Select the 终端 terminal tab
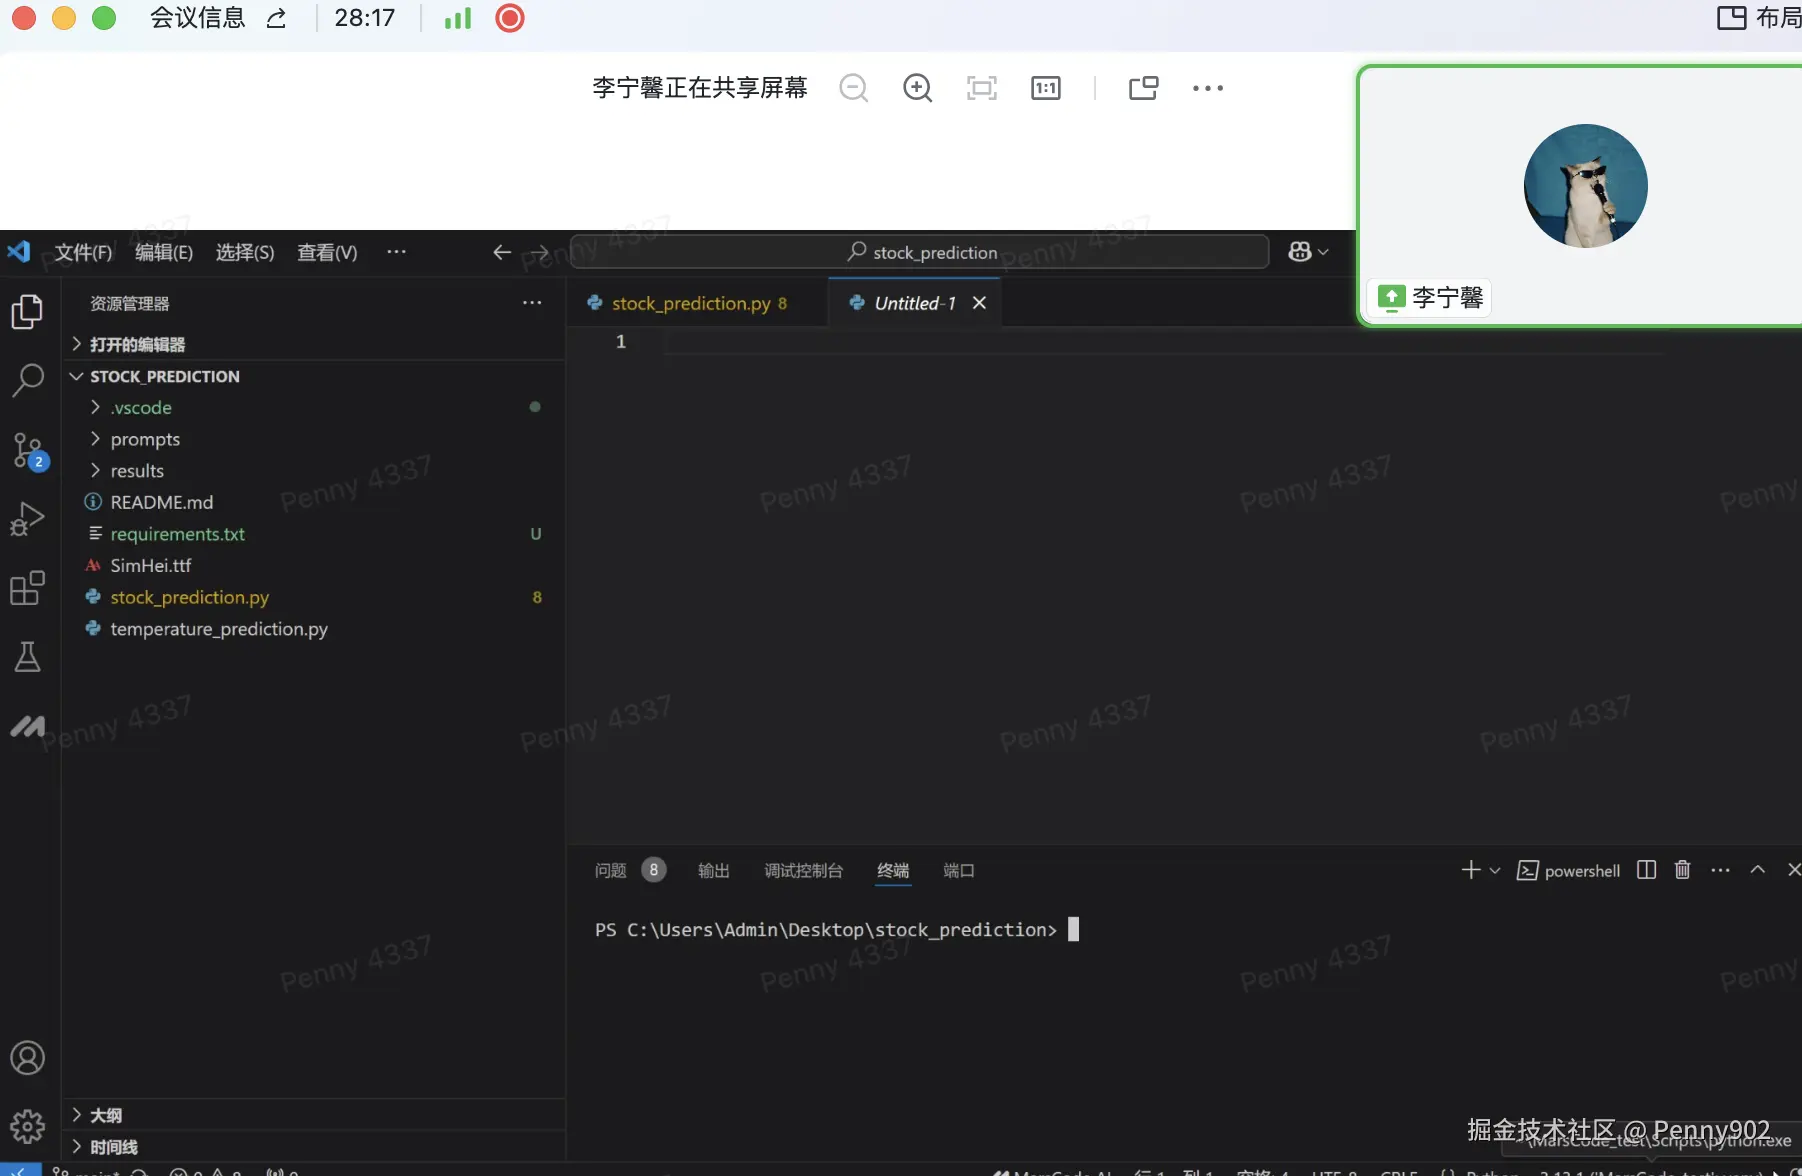Image resolution: width=1802 pixels, height=1176 pixels. 893,871
